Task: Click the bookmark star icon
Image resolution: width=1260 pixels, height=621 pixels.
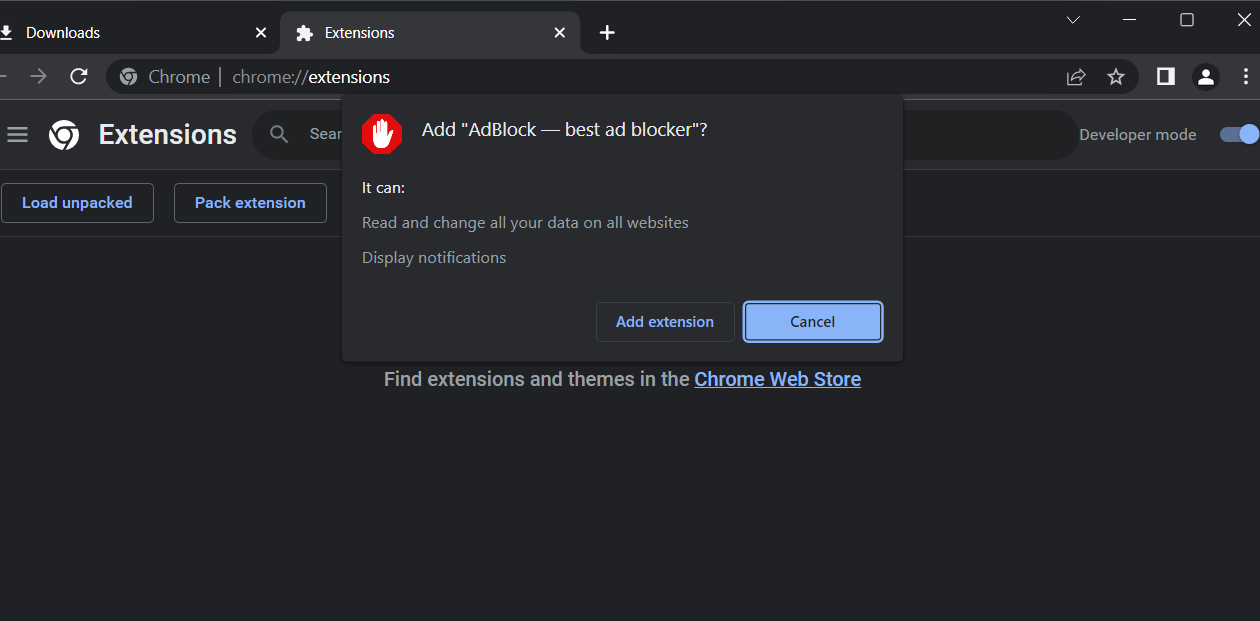Action: (x=1115, y=76)
